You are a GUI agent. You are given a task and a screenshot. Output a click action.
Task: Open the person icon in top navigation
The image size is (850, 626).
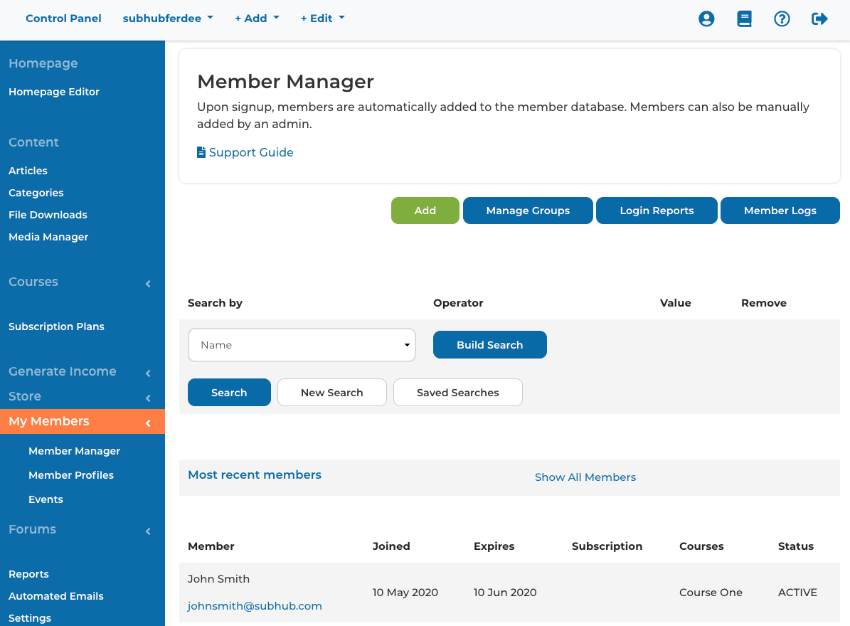[x=706, y=18]
